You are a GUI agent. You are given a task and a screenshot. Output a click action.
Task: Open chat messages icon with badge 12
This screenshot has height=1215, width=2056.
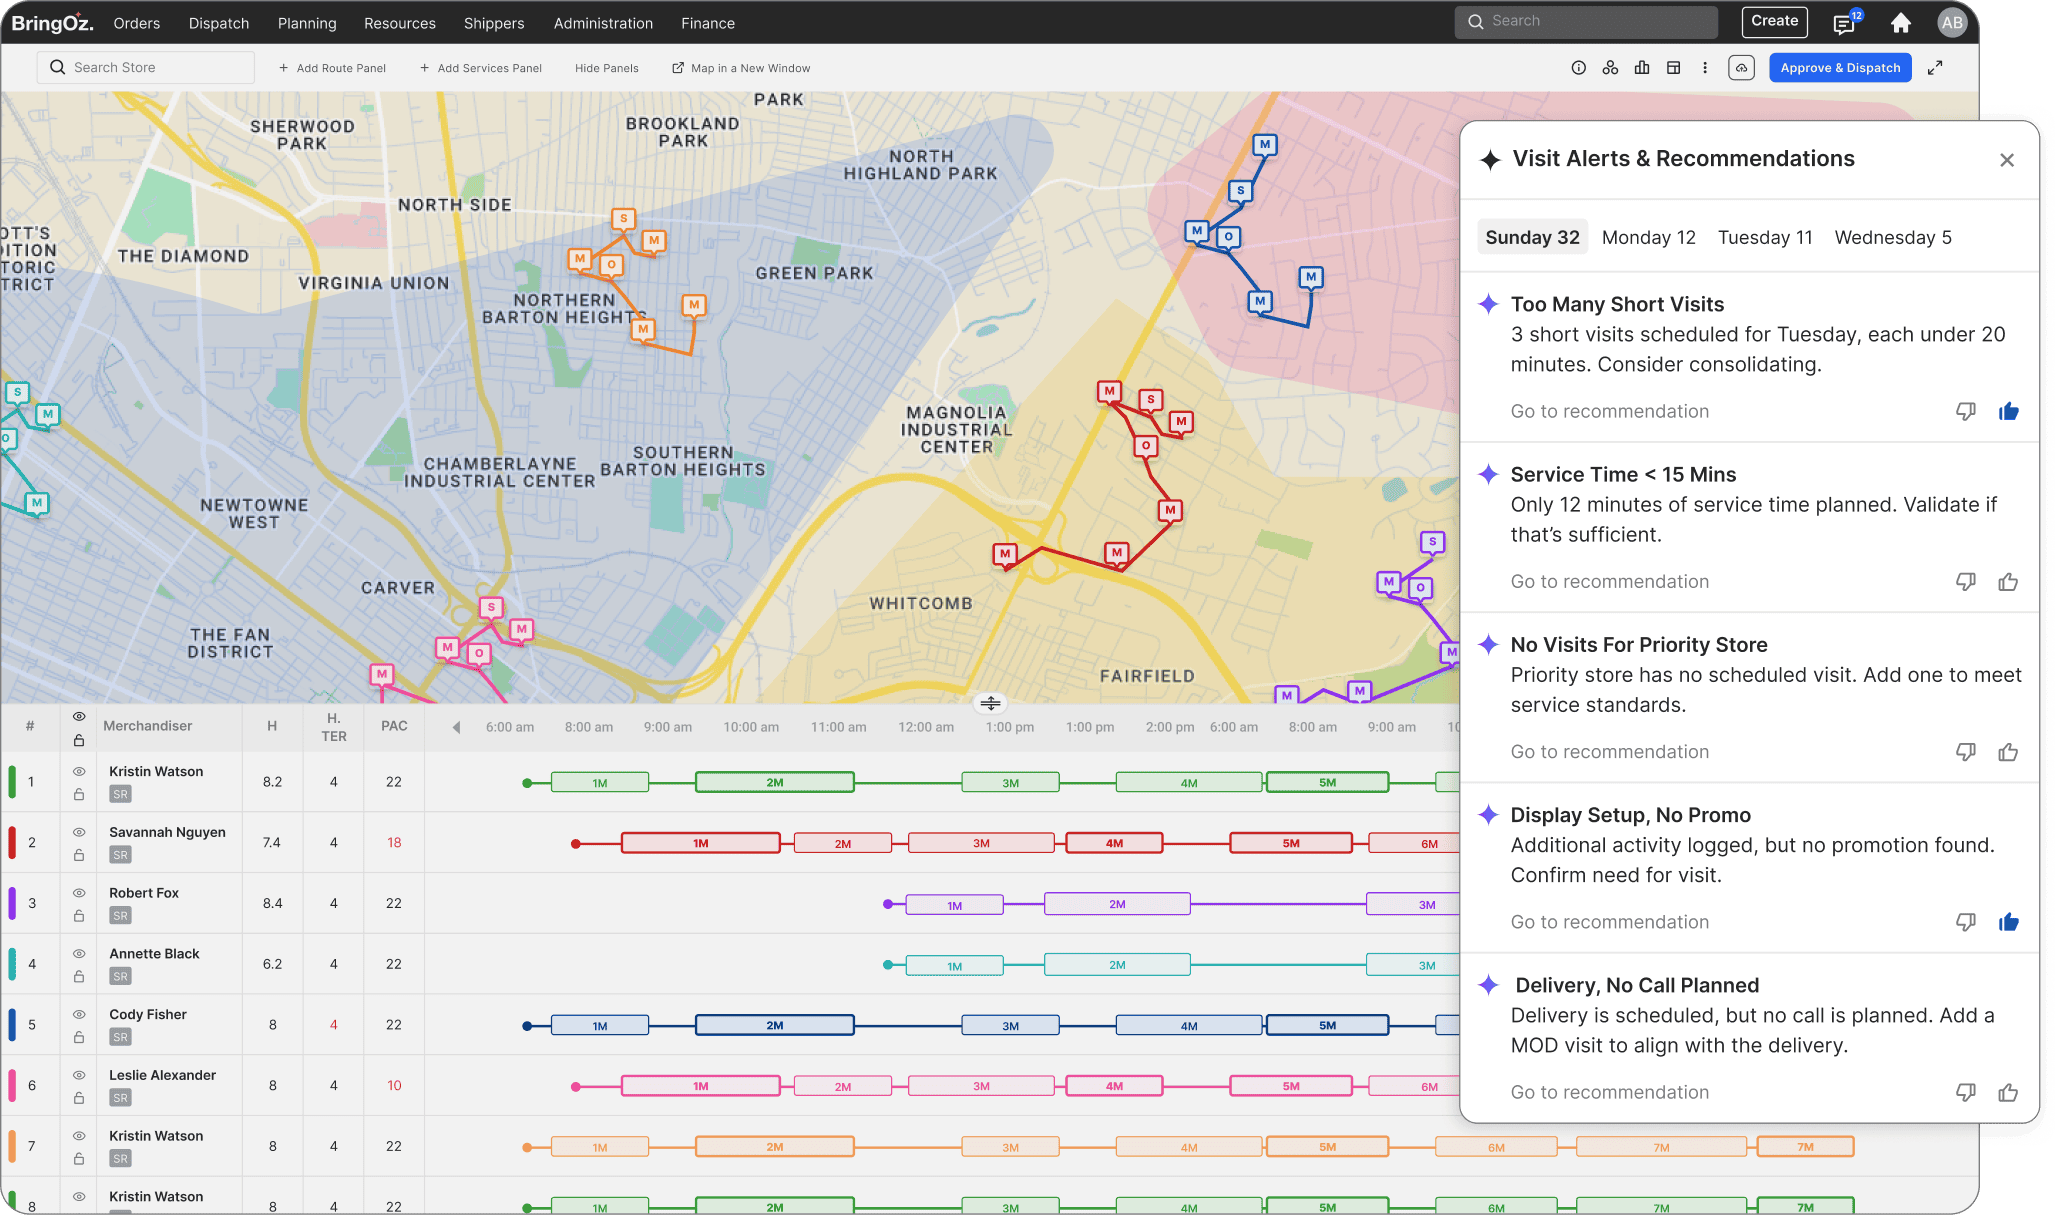[1845, 22]
